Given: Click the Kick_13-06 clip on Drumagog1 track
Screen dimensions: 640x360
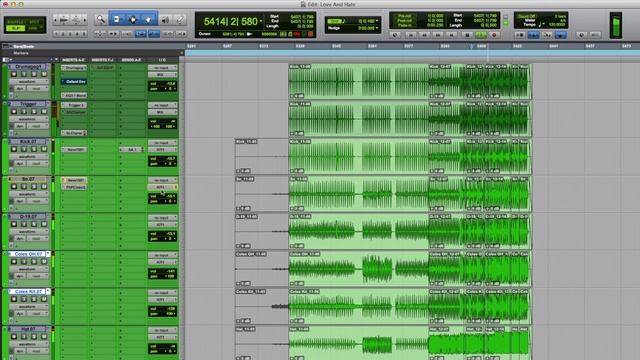Looking at the screenshot, I should 358,81.
